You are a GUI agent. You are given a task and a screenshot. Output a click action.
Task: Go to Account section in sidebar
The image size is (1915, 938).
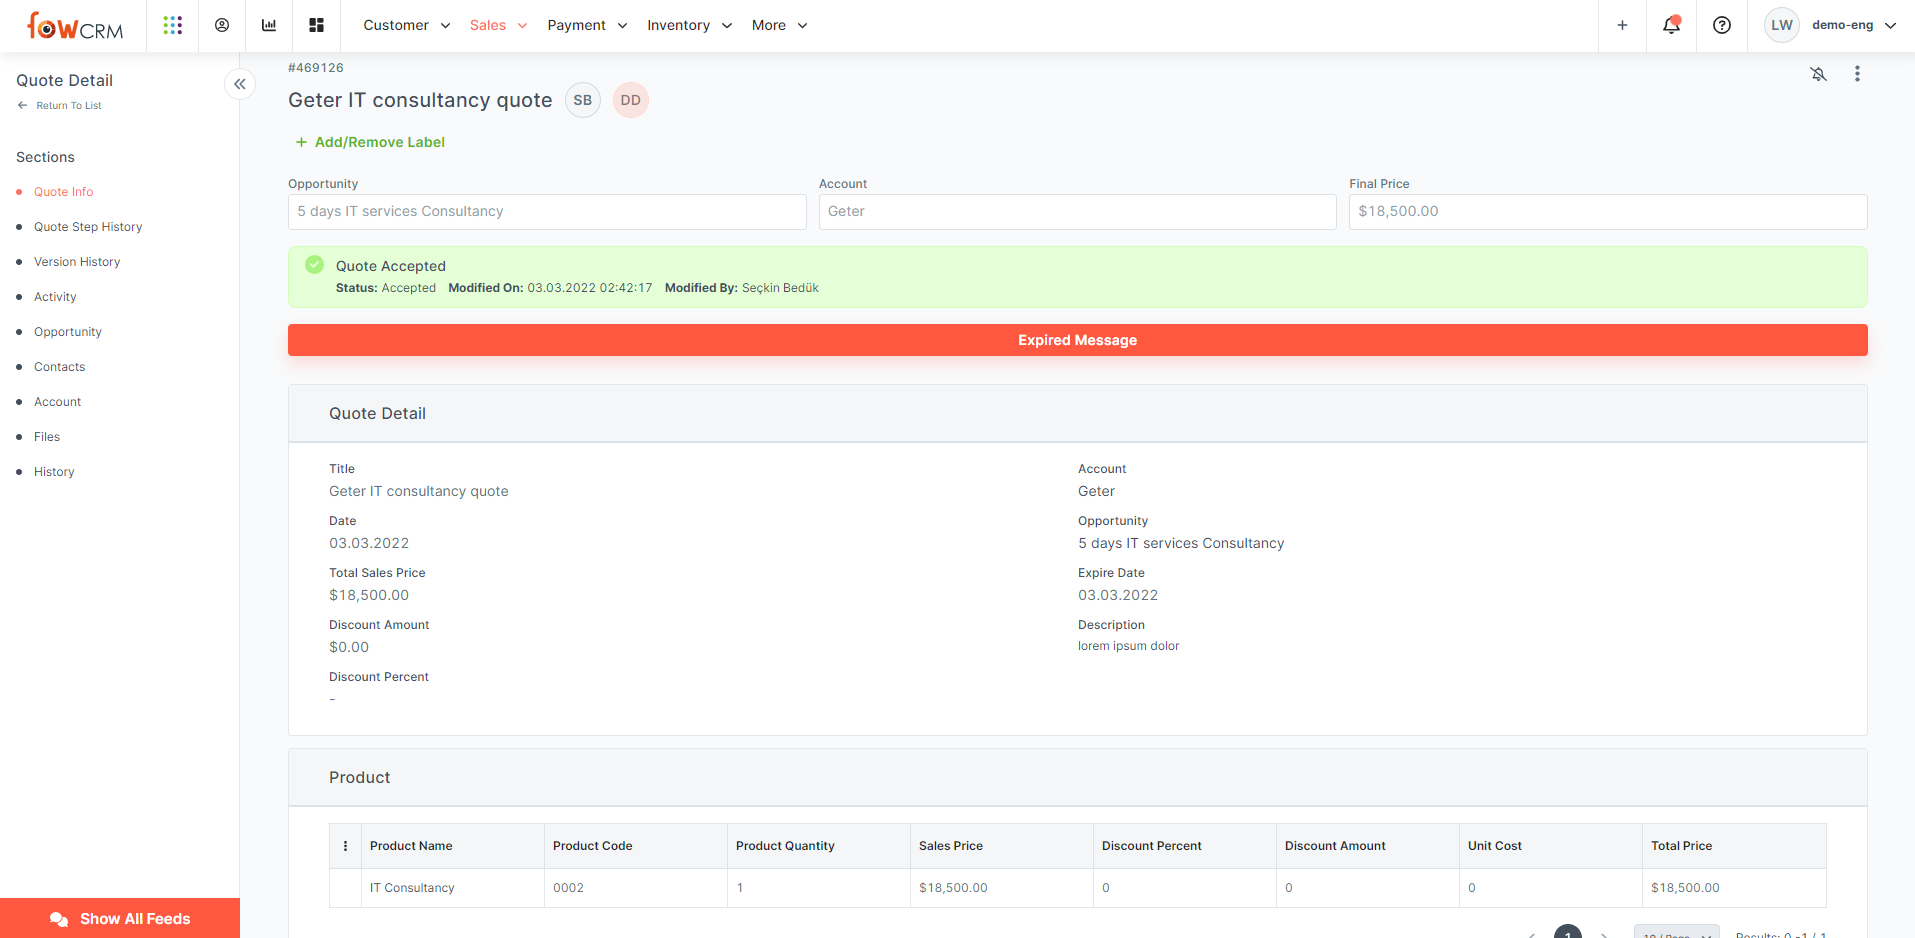(x=58, y=402)
